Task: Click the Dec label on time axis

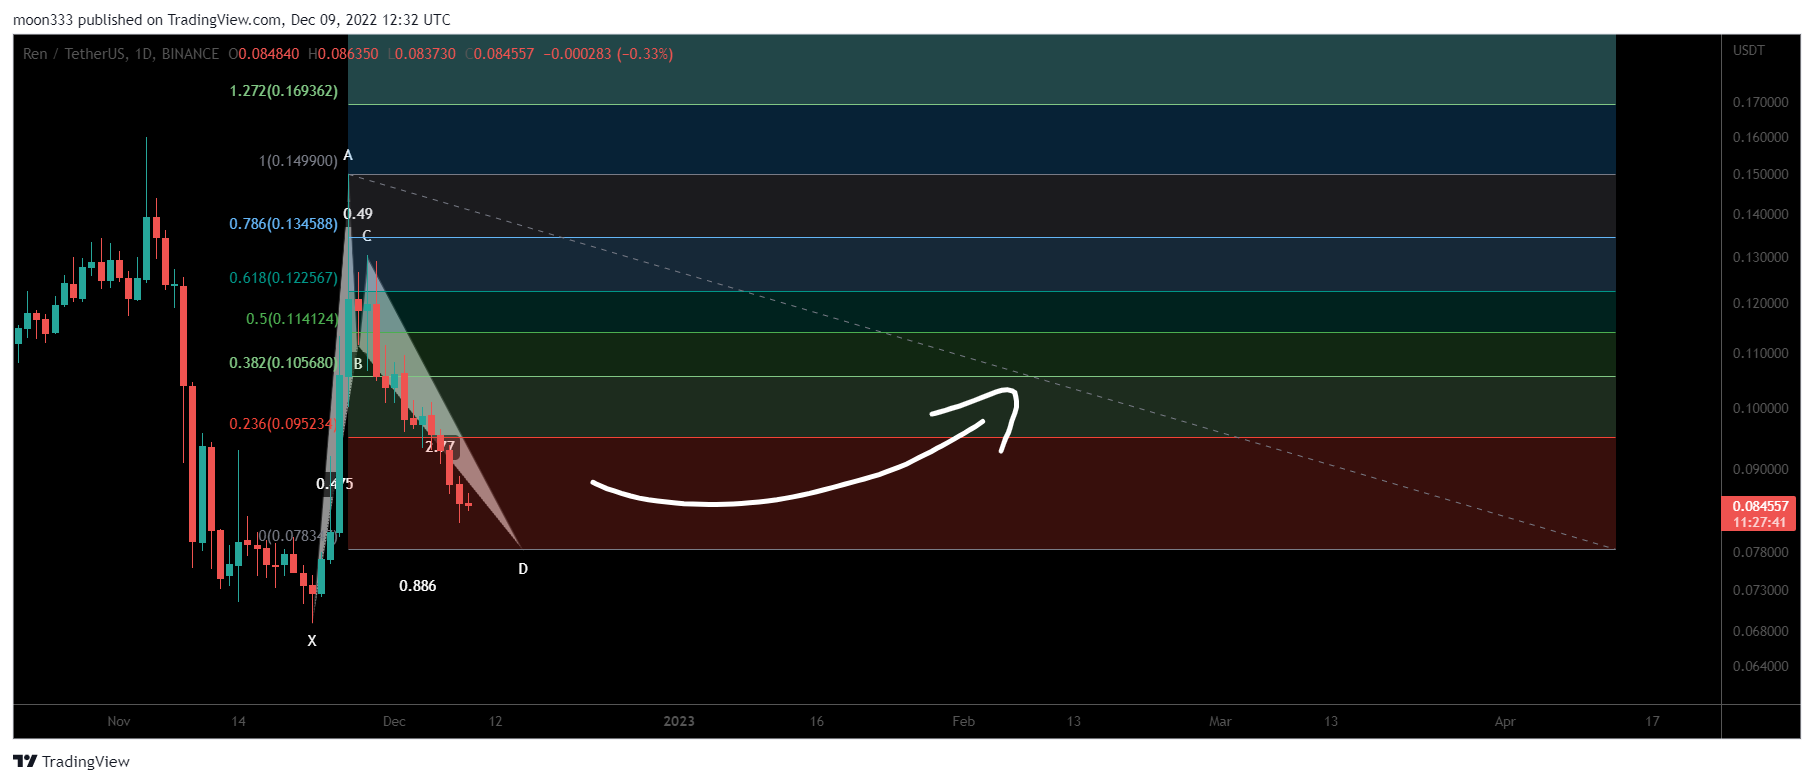Action: pyautogui.click(x=394, y=721)
